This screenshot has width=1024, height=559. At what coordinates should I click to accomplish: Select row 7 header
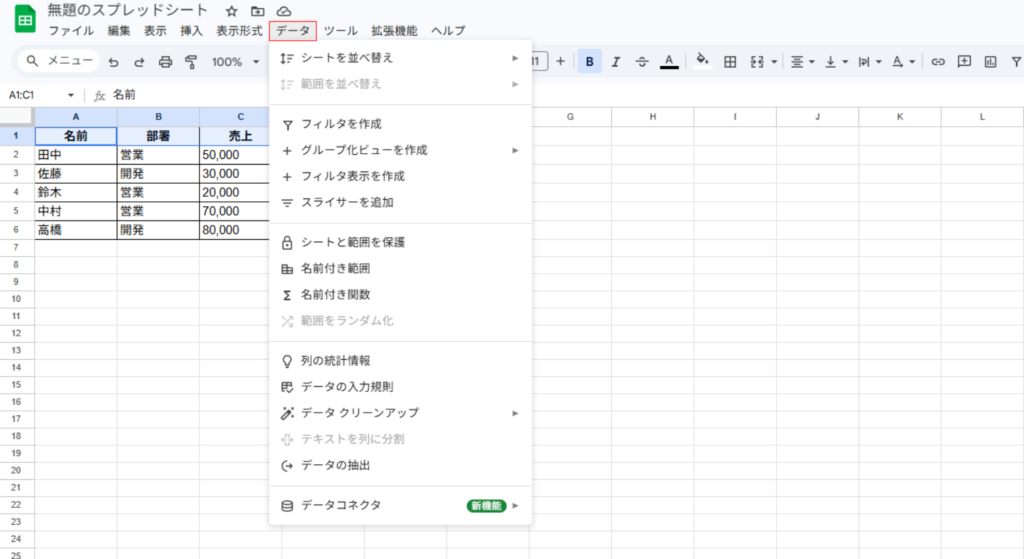[16, 248]
